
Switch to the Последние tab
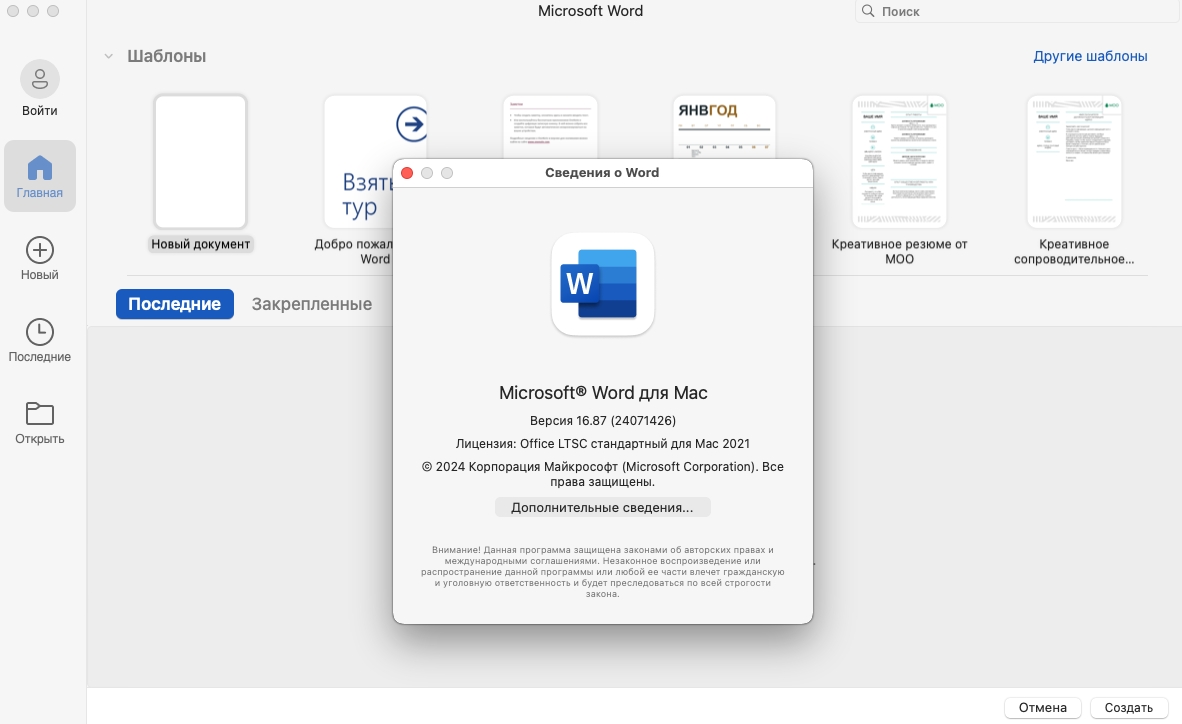[174, 304]
